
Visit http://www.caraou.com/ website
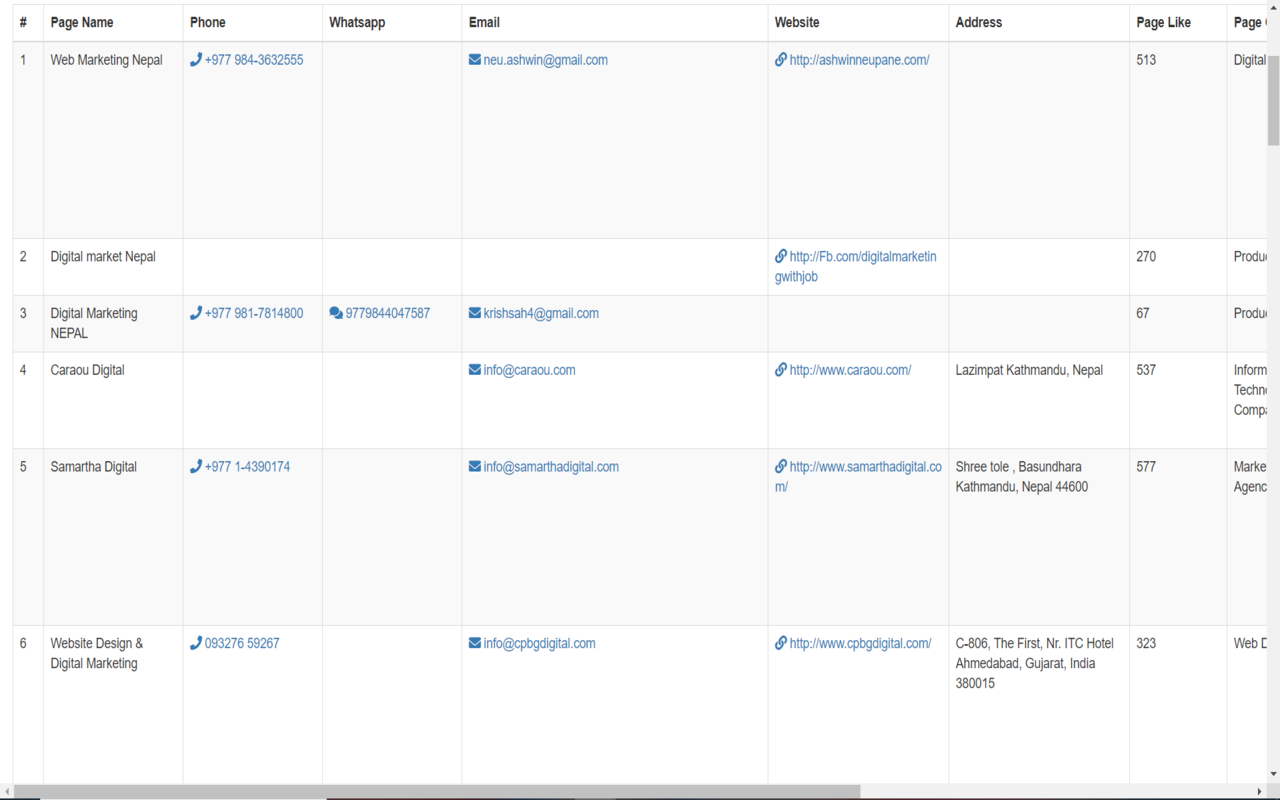click(851, 370)
